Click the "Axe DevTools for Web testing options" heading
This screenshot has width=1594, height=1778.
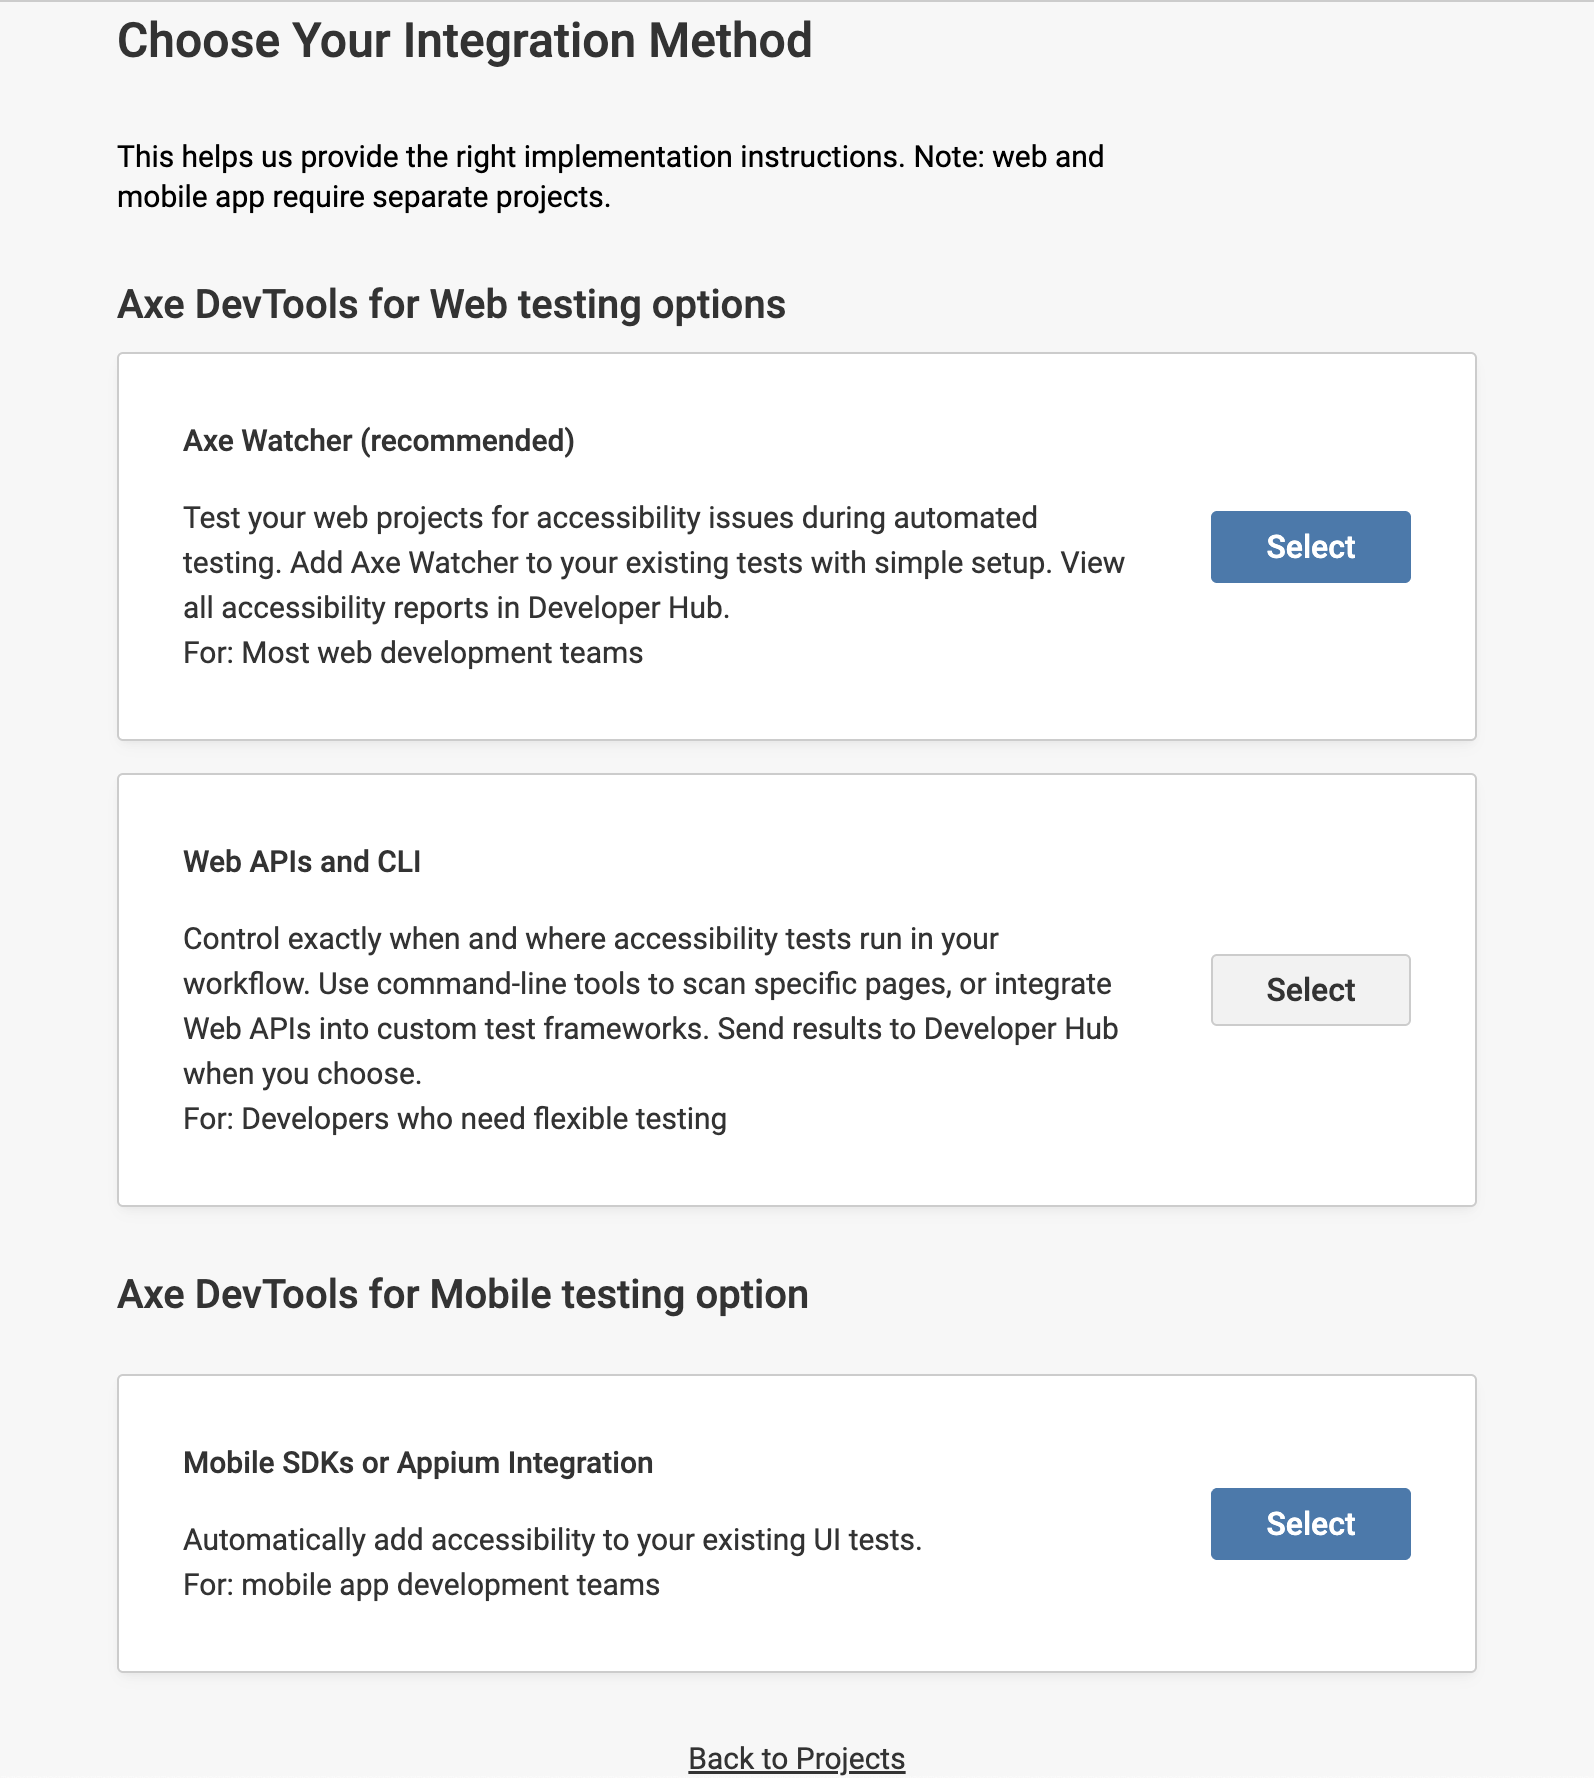pos(451,305)
